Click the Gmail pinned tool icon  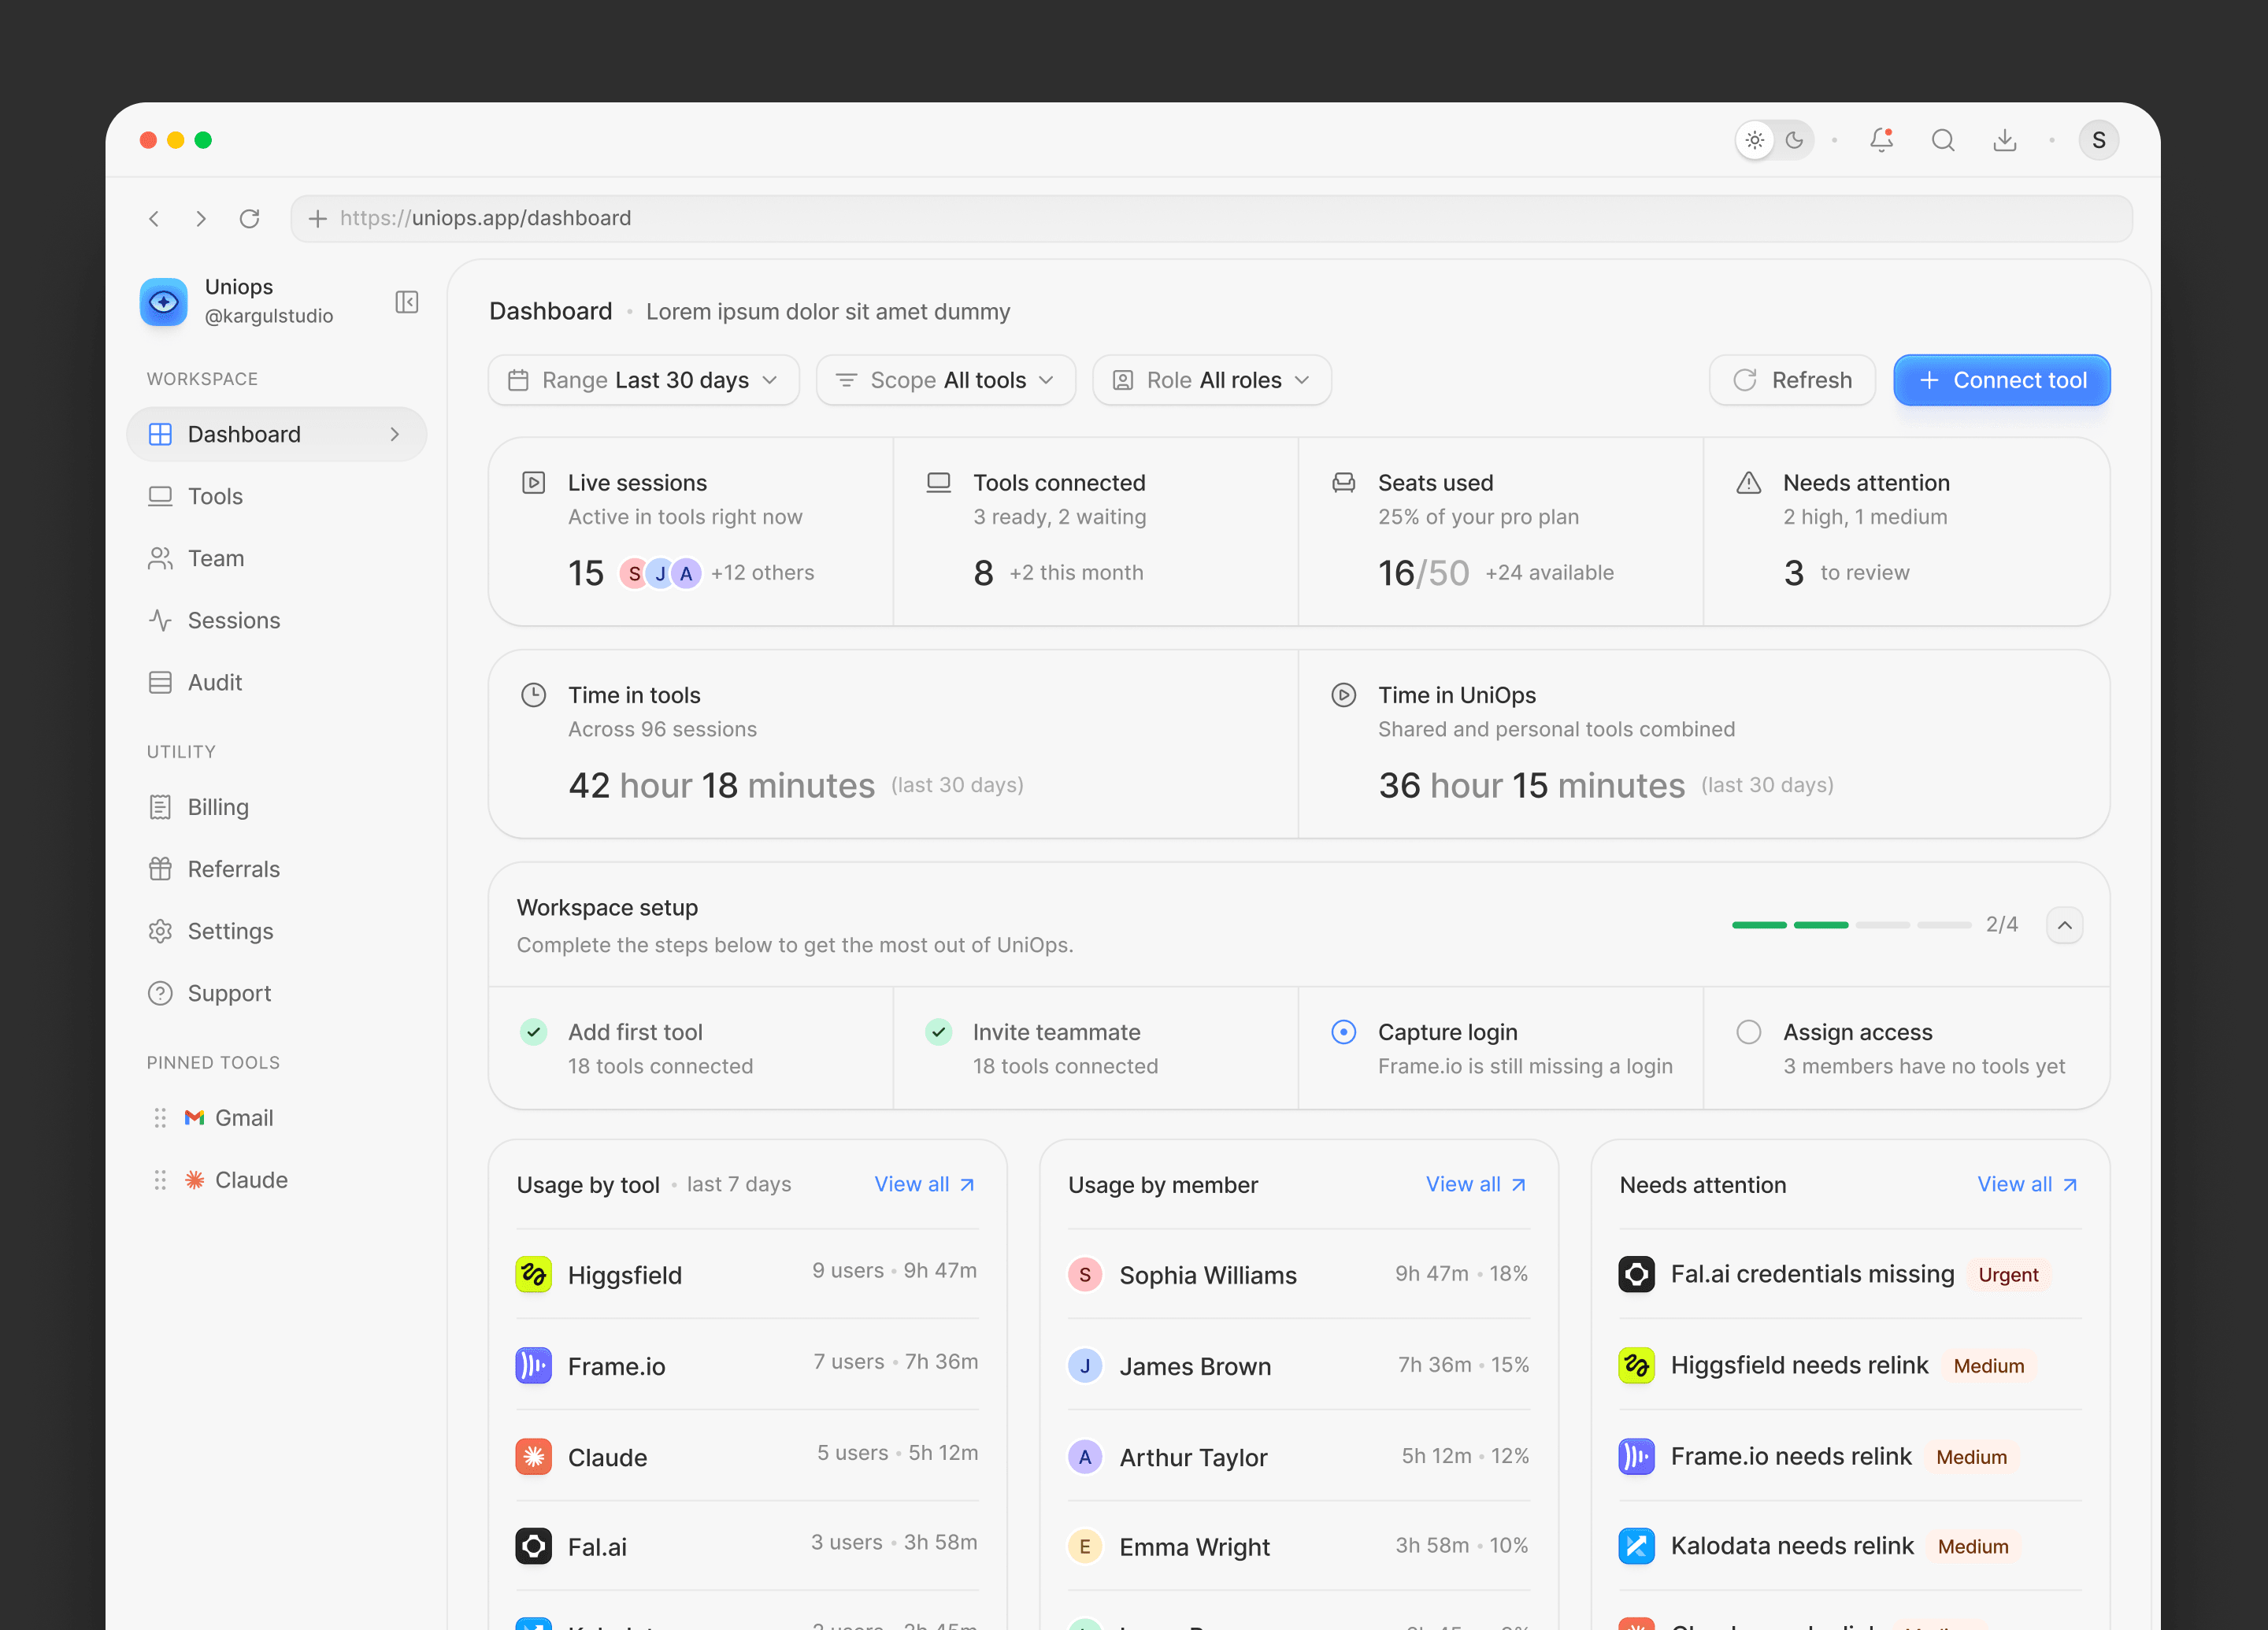[194, 1117]
